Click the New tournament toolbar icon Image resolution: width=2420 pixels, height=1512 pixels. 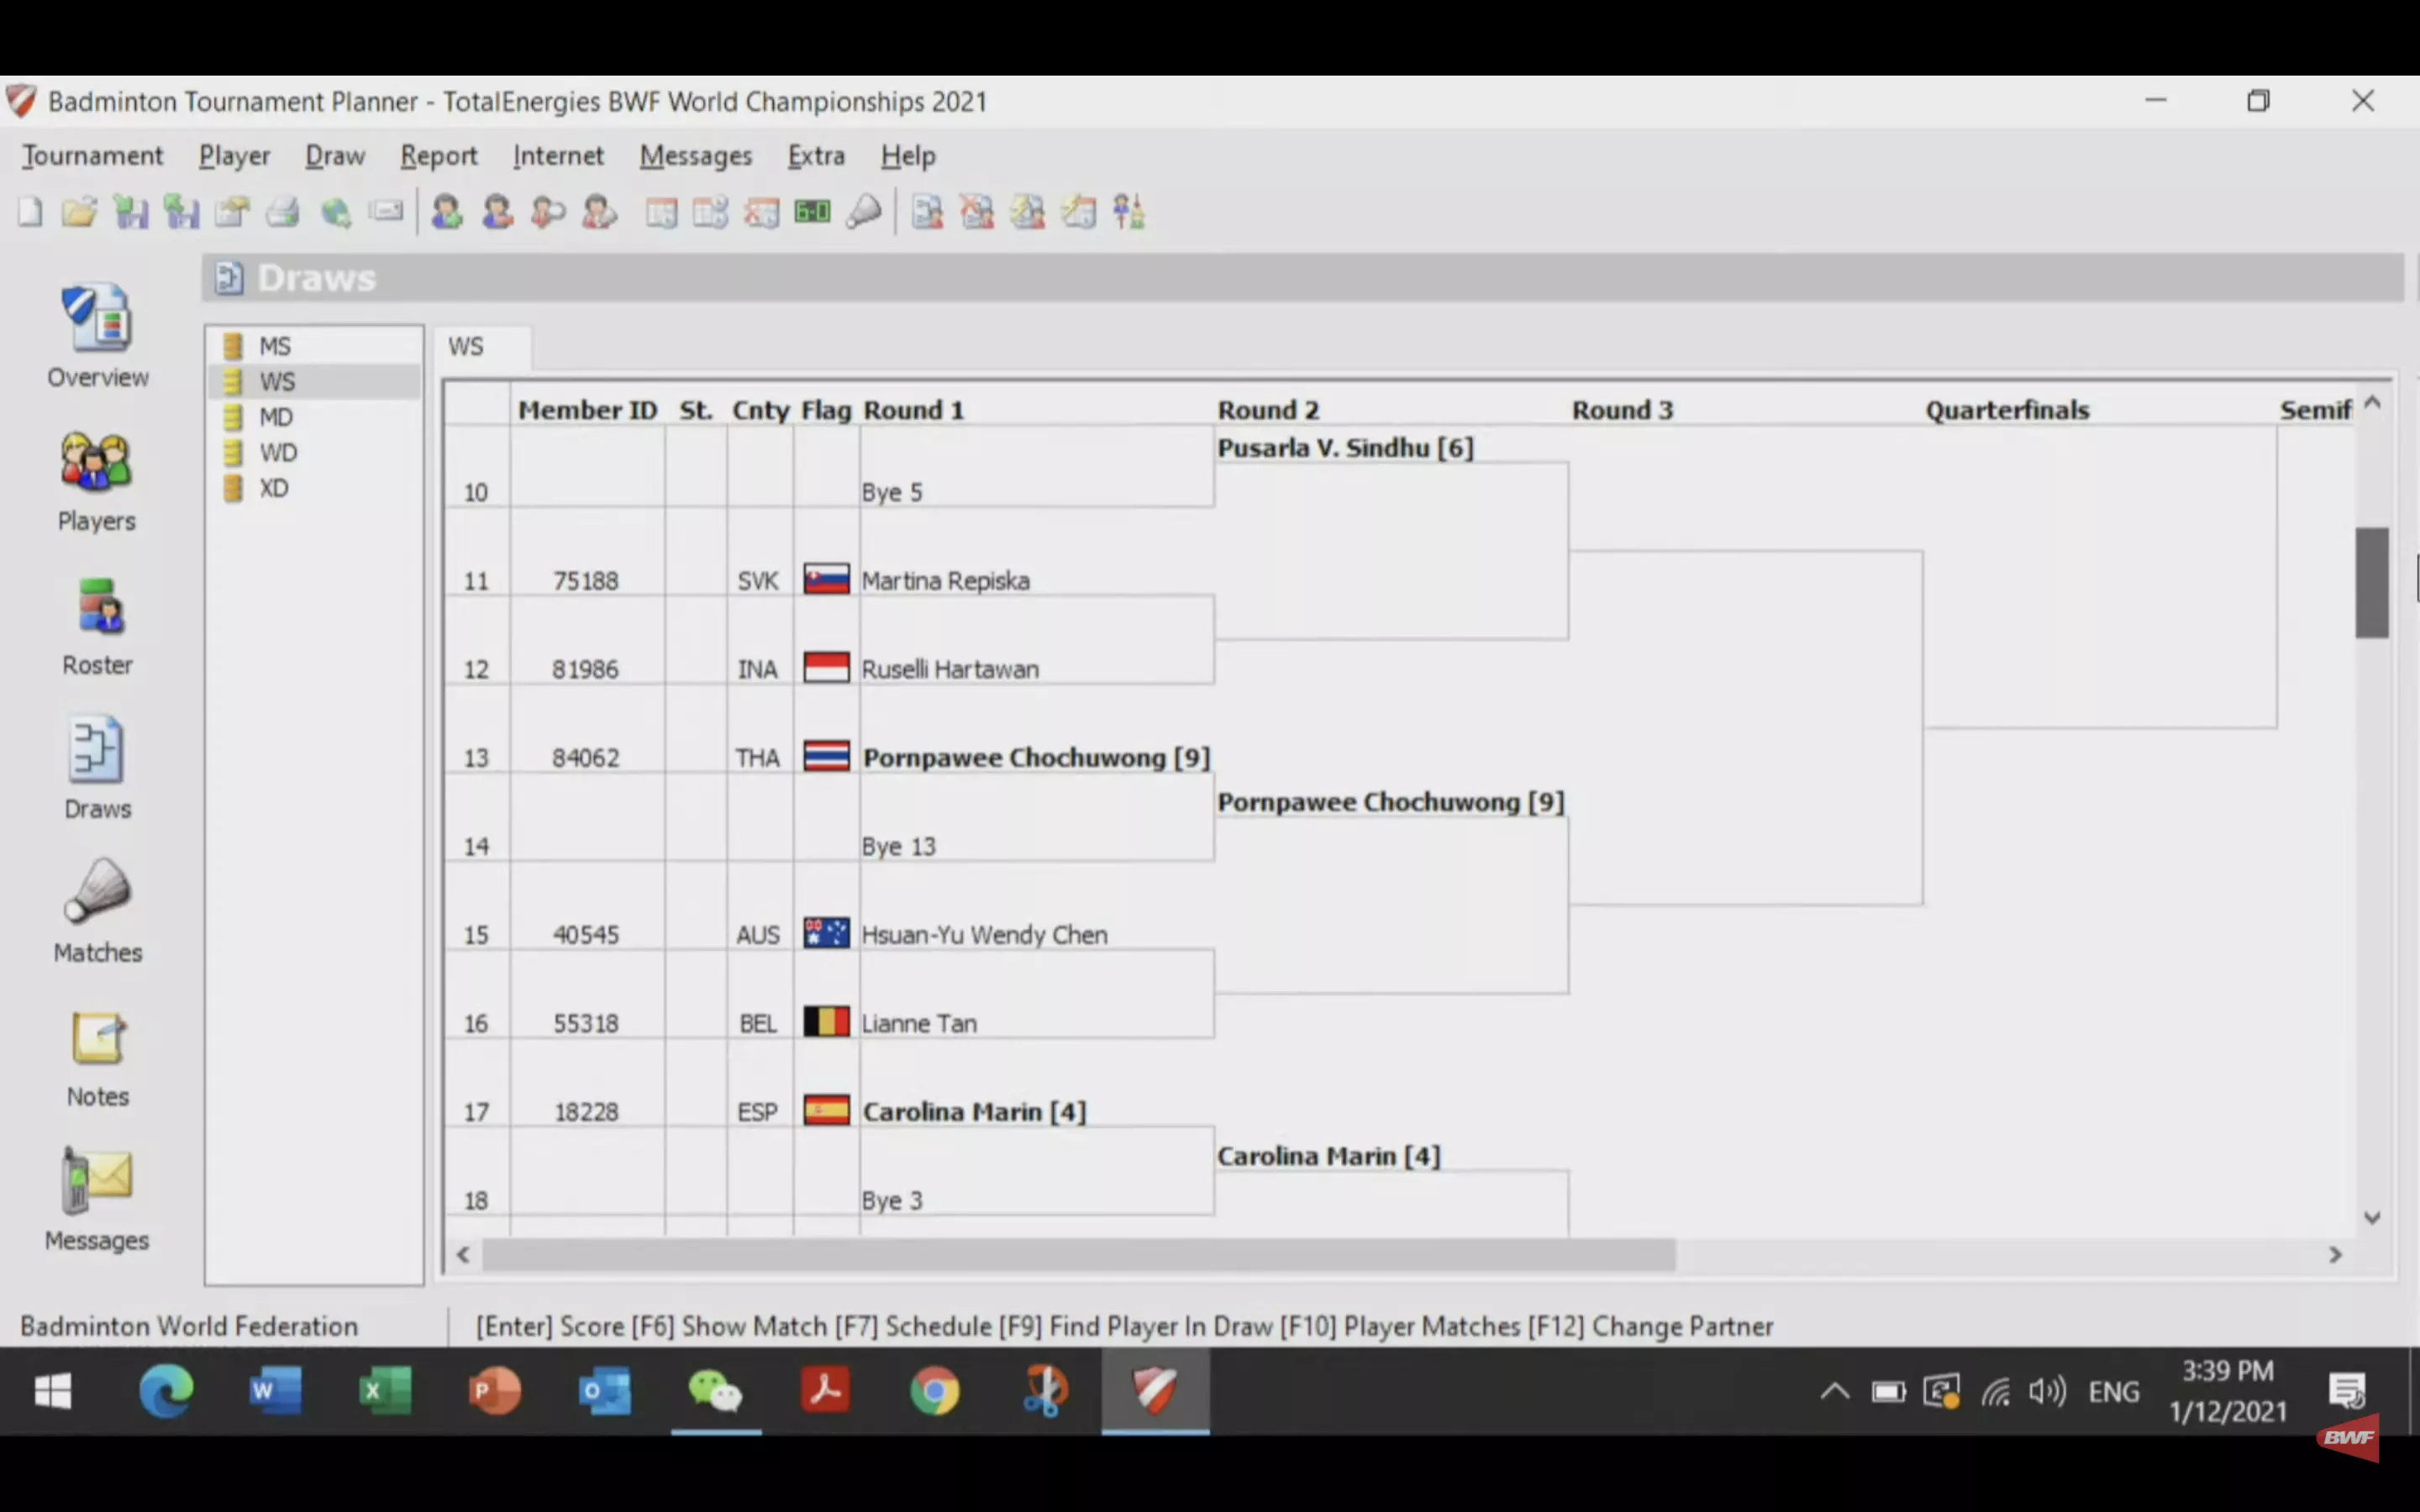[30, 212]
